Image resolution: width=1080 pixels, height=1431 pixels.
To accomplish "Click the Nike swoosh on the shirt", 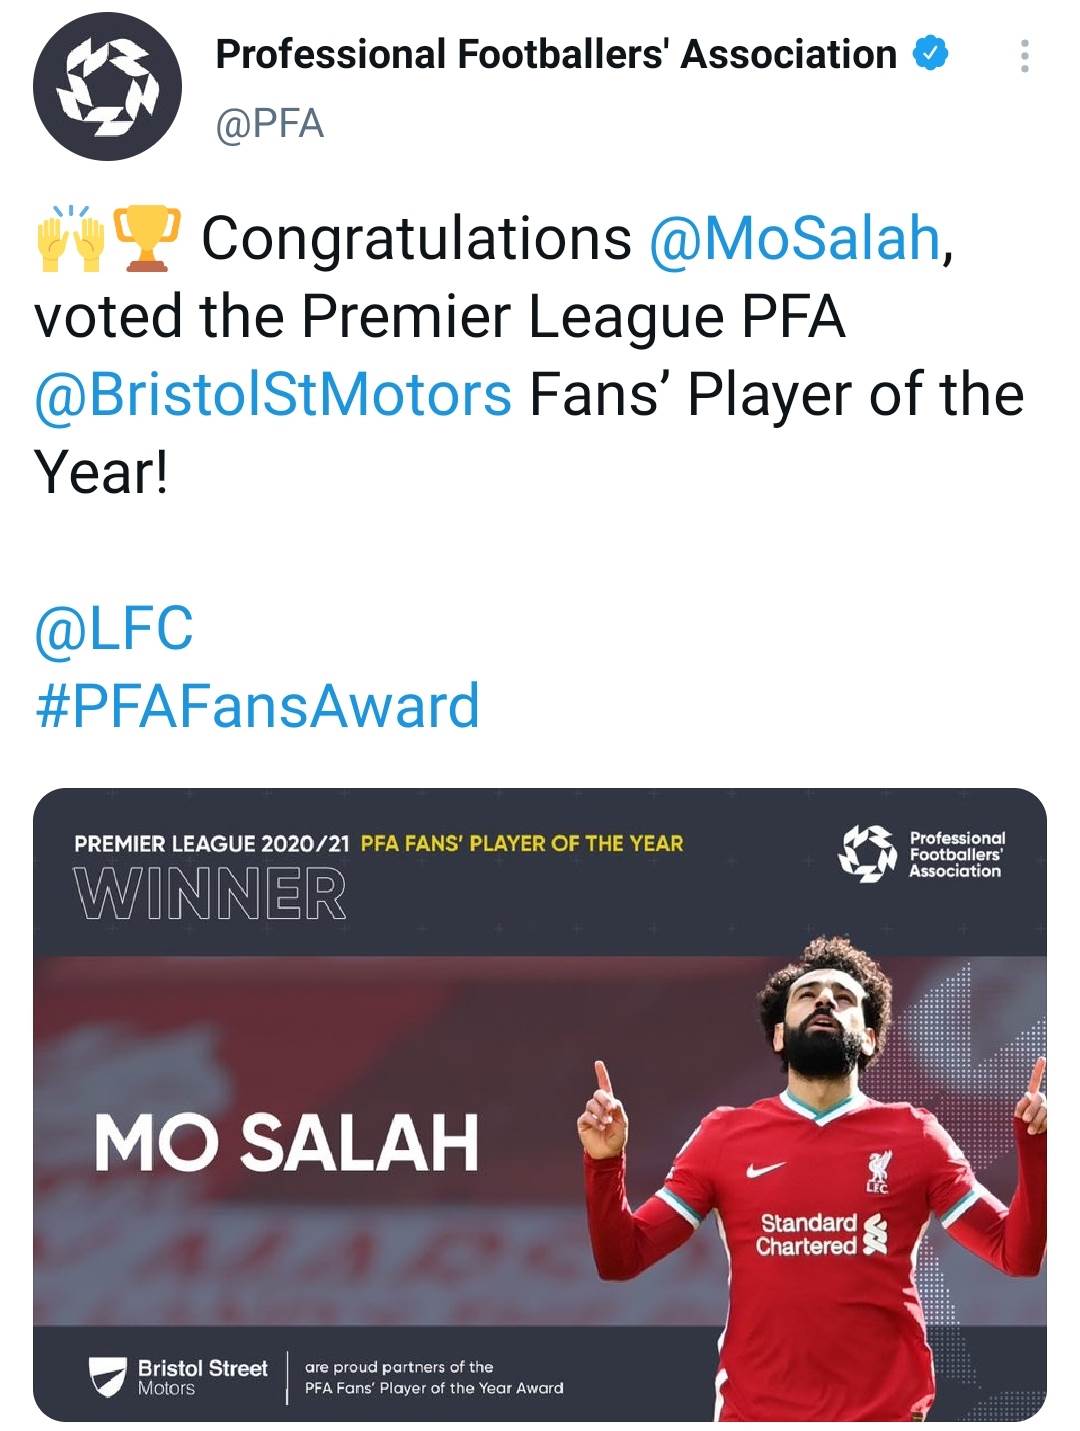I will click(x=766, y=1169).
